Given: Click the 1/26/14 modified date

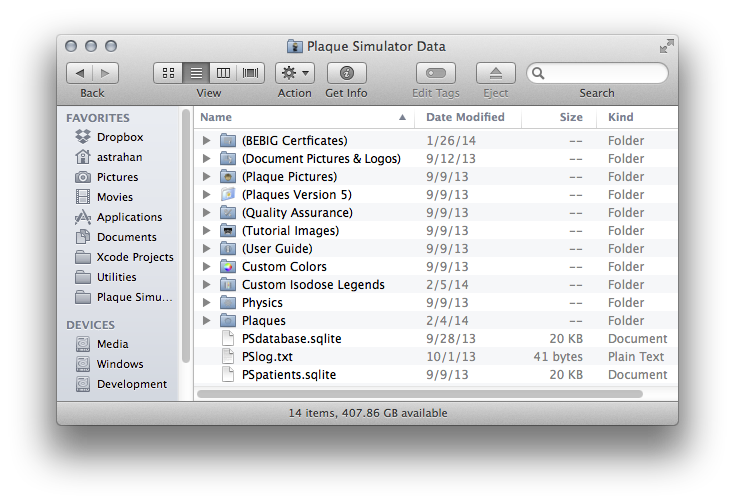Looking at the screenshot, I should coord(451,141).
